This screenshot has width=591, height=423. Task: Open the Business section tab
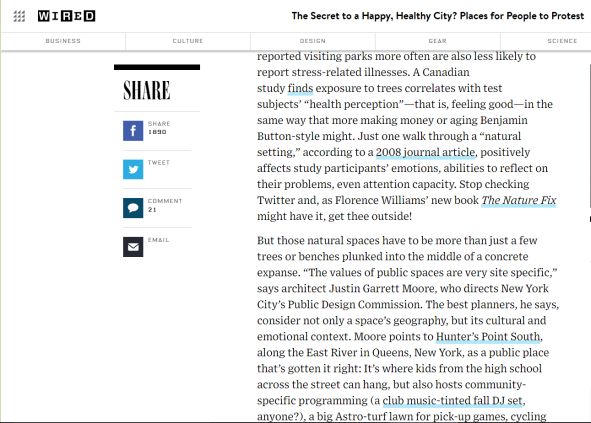point(63,41)
